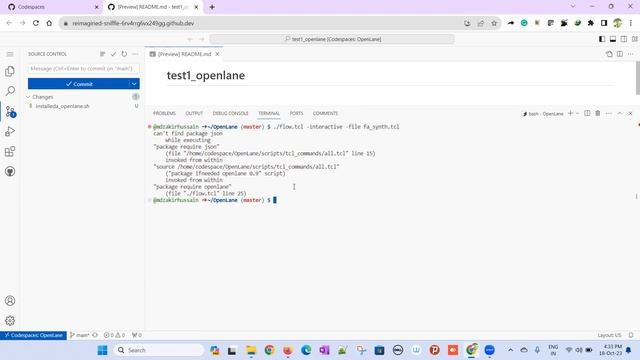Switch to the COMMENTS panel tab
This screenshot has width=640, height=360.
(x=325, y=113)
